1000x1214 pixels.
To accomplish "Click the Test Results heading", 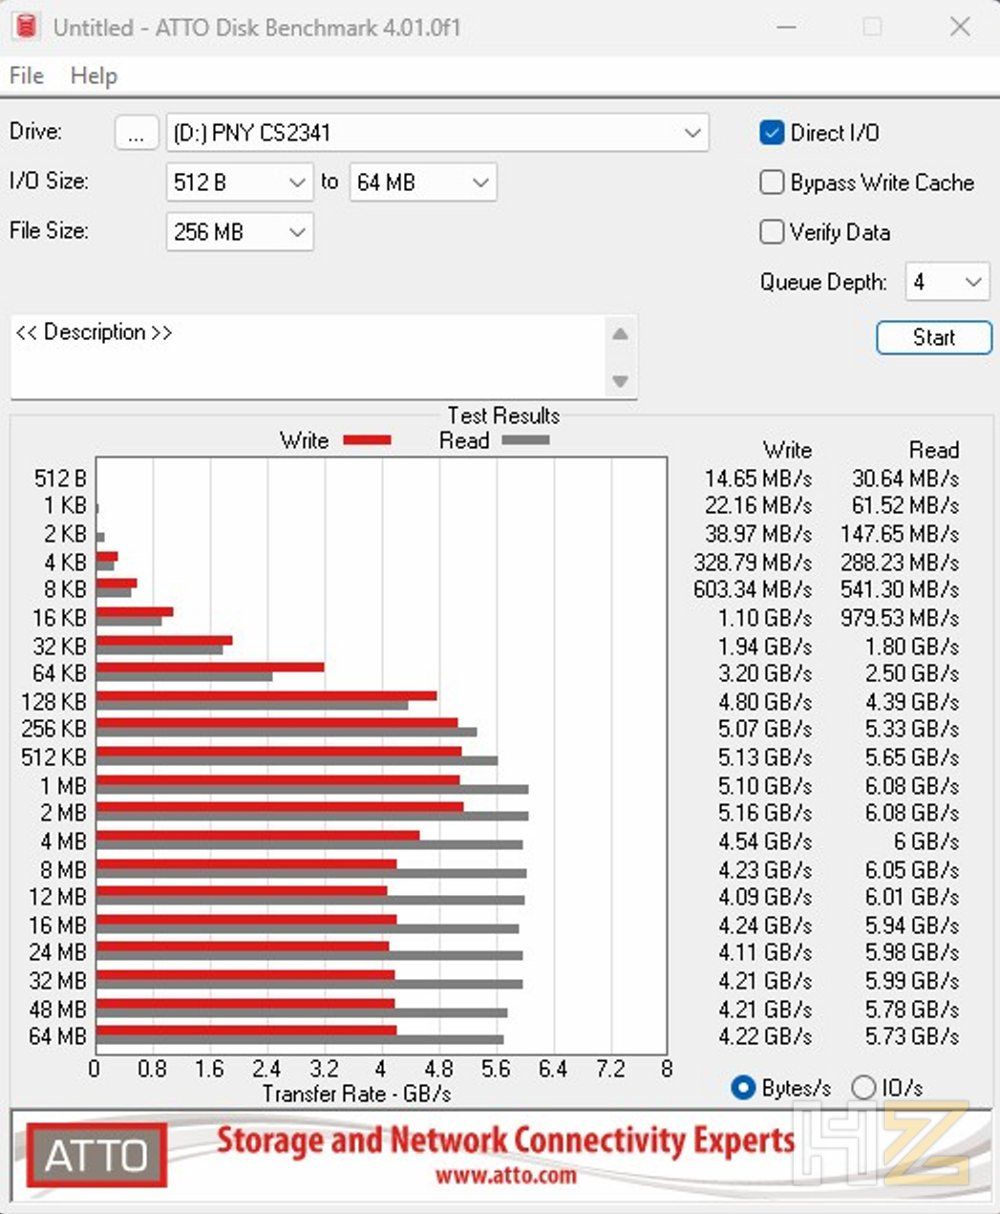I will click(503, 415).
